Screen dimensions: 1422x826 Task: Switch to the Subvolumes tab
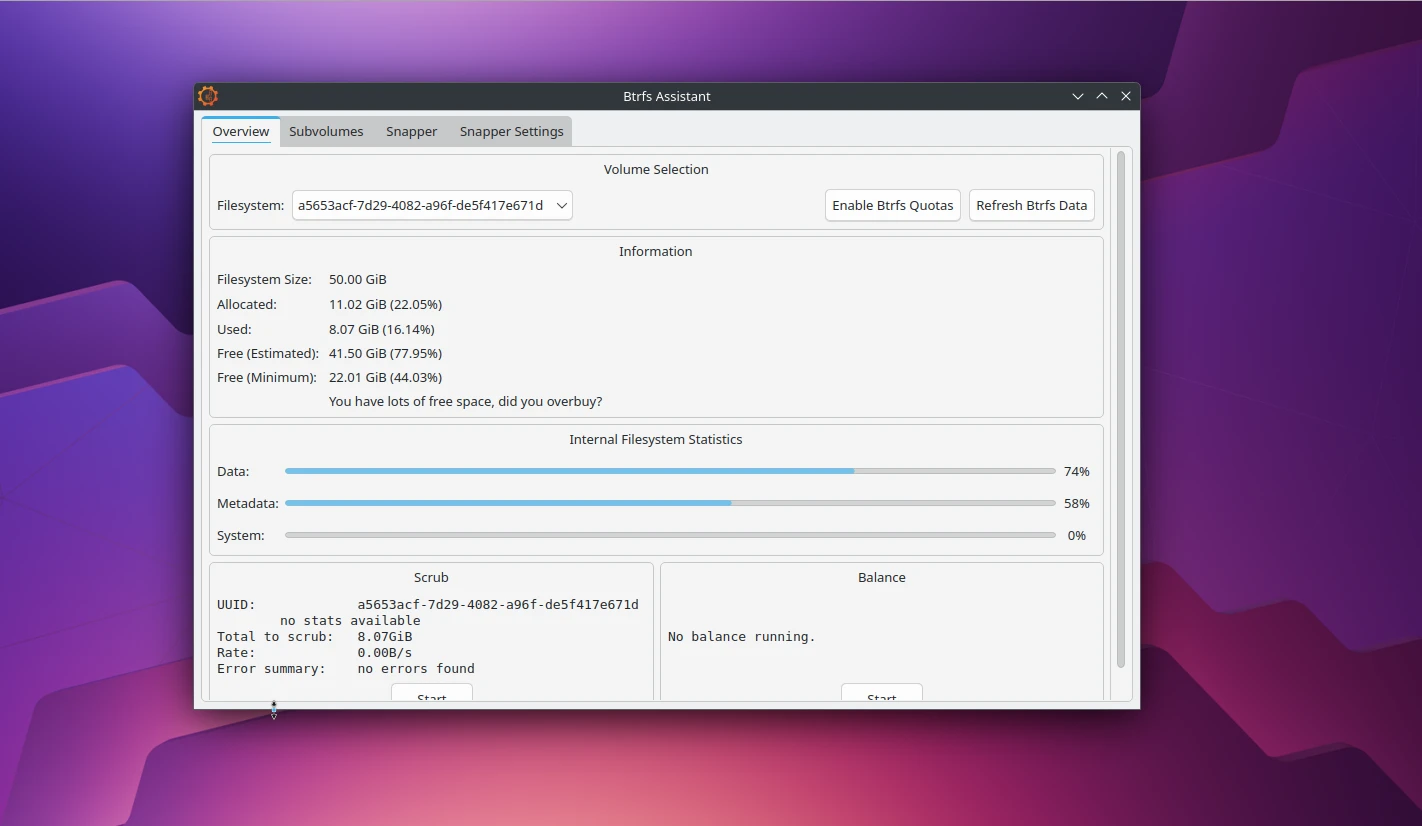coord(326,131)
